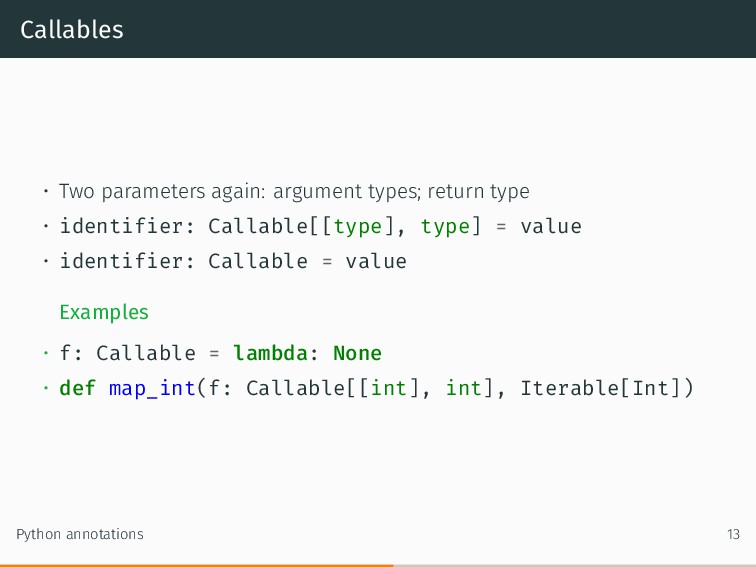Click the unfilled grey part of progress bar
Screen dimensions: 756x567
[x=574, y=566]
